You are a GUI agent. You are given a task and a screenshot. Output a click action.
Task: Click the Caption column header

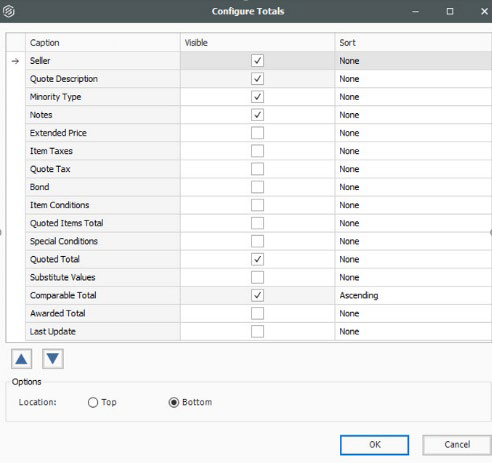103,42
